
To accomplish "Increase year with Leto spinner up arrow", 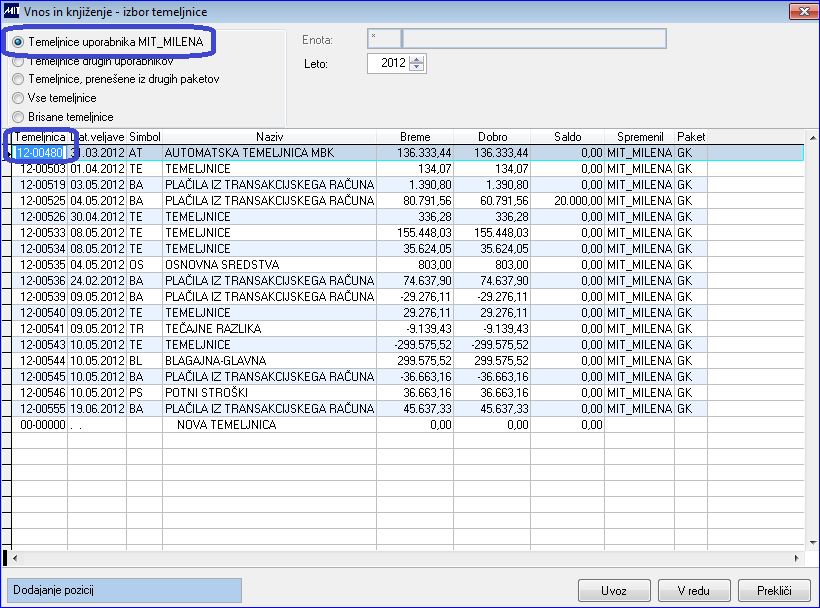I will click(417, 60).
